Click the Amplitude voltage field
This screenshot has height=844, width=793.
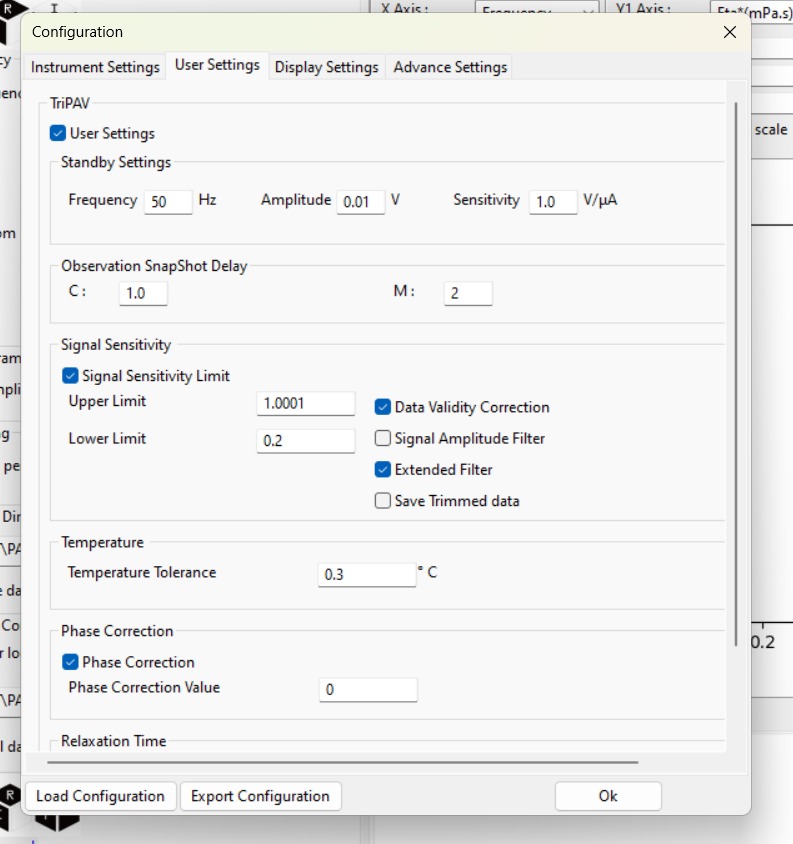pyautogui.click(x=360, y=202)
